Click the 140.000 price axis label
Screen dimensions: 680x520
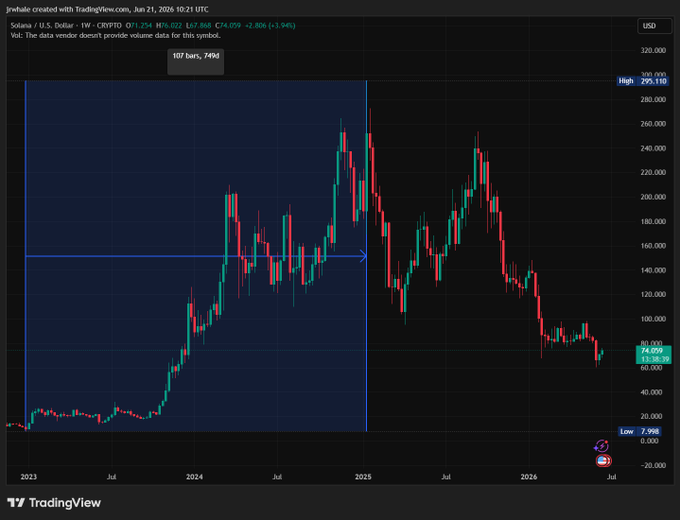coord(653,270)
